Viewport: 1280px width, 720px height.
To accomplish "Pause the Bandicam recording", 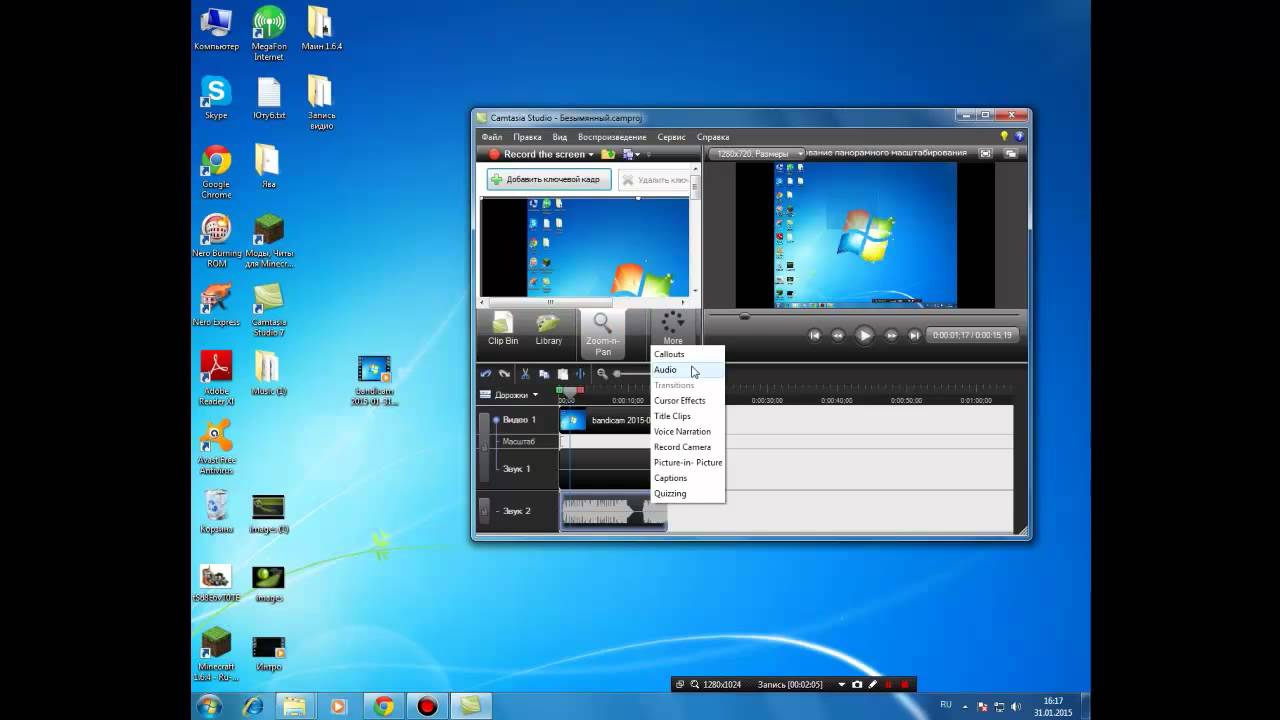I will 888,685.
